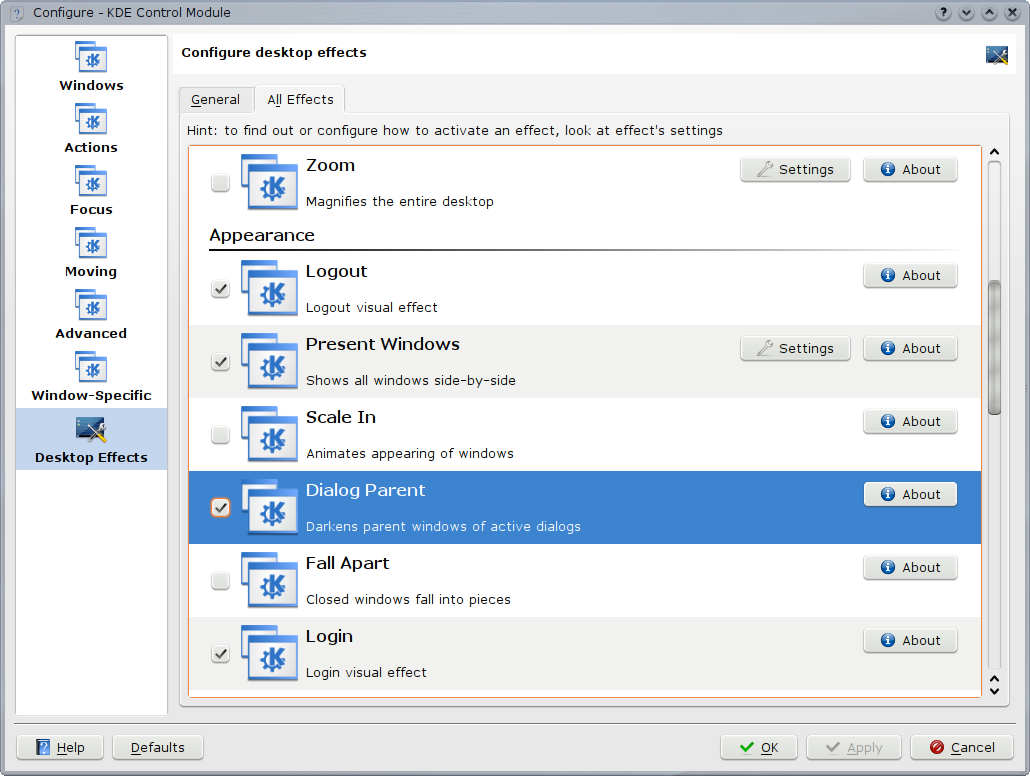
Task: Click the Zoom effect KDE icon
Action: pos(269,182)
